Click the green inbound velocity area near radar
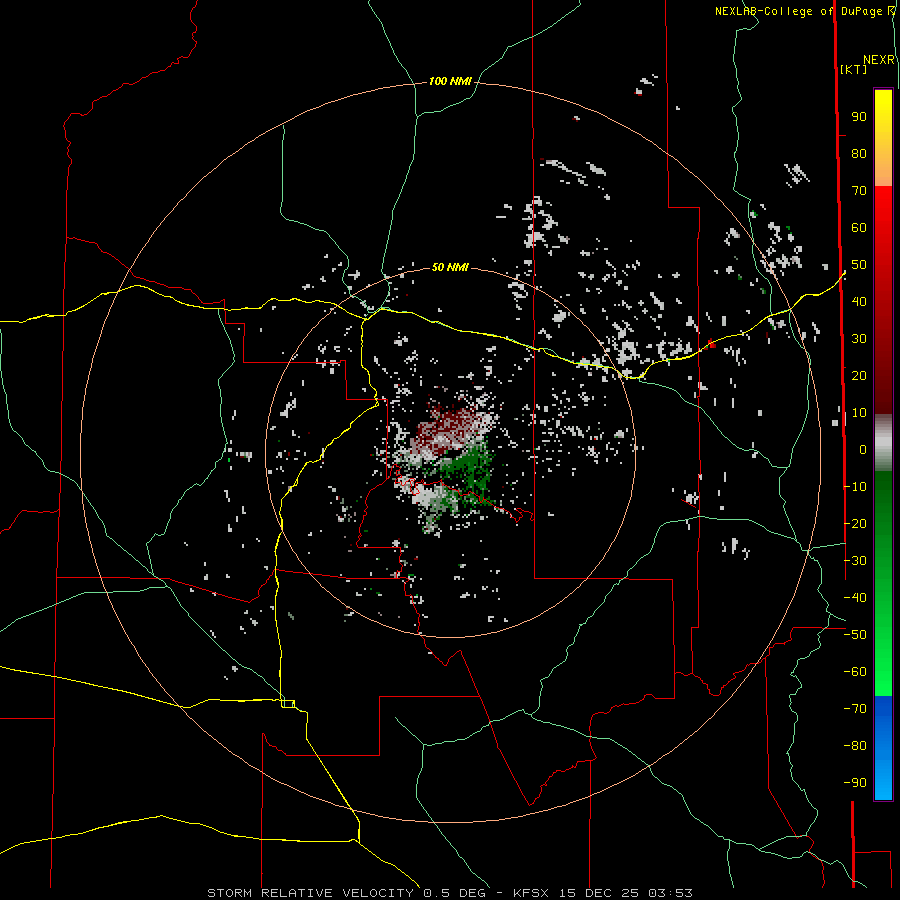 point(471,471)
